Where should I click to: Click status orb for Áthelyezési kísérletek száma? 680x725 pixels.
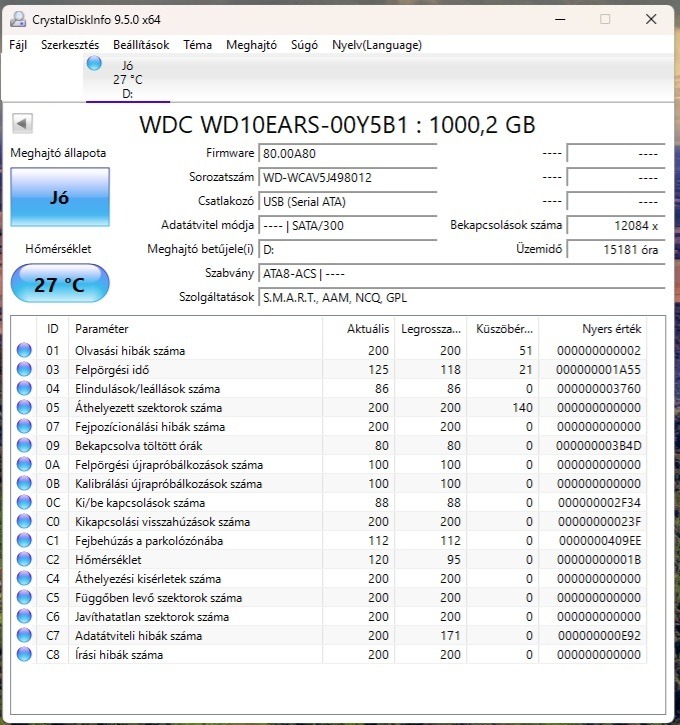coord(24,578)
